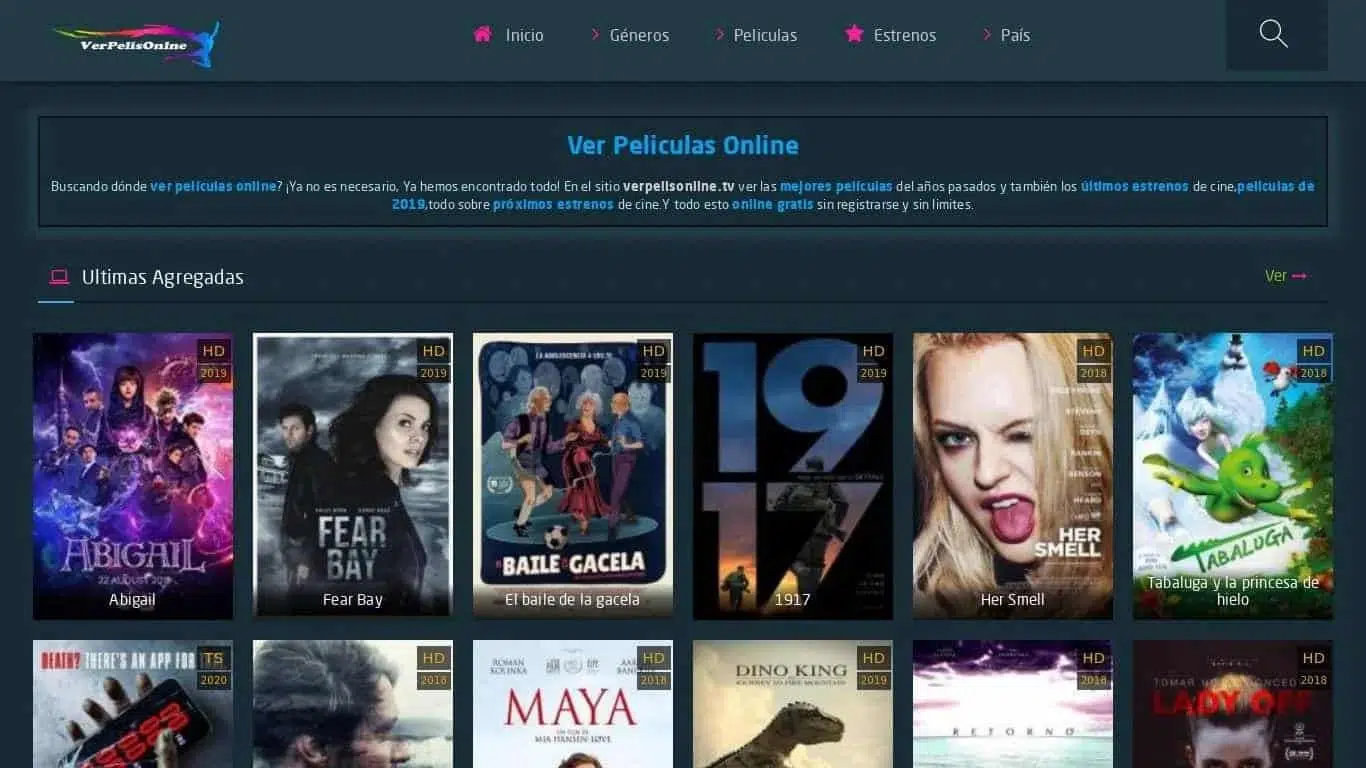Open the Abigail movie poster

[133, 476]
